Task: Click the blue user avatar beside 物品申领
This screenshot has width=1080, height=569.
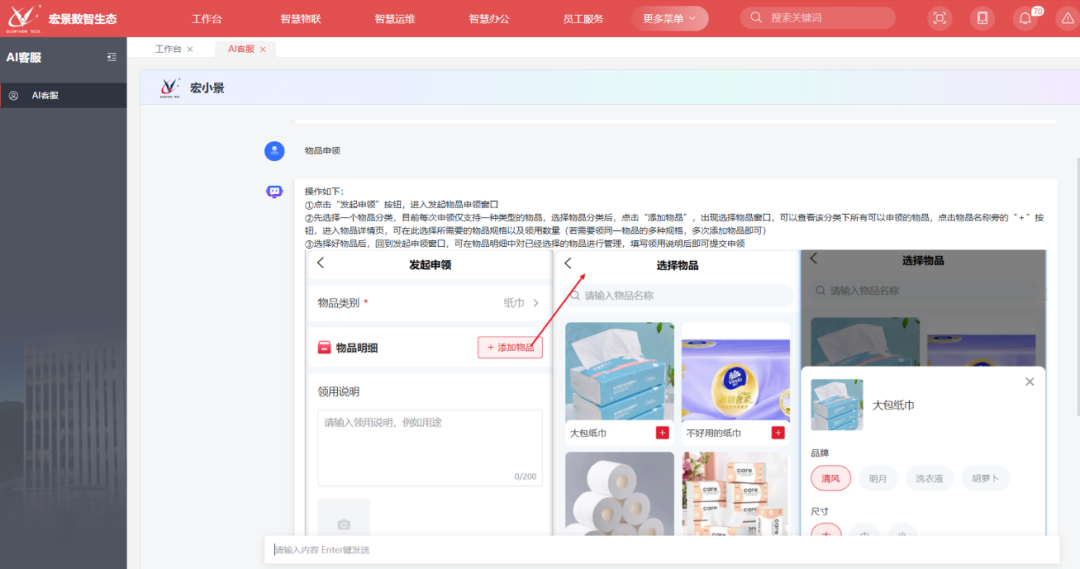Action: click(275, 151)
